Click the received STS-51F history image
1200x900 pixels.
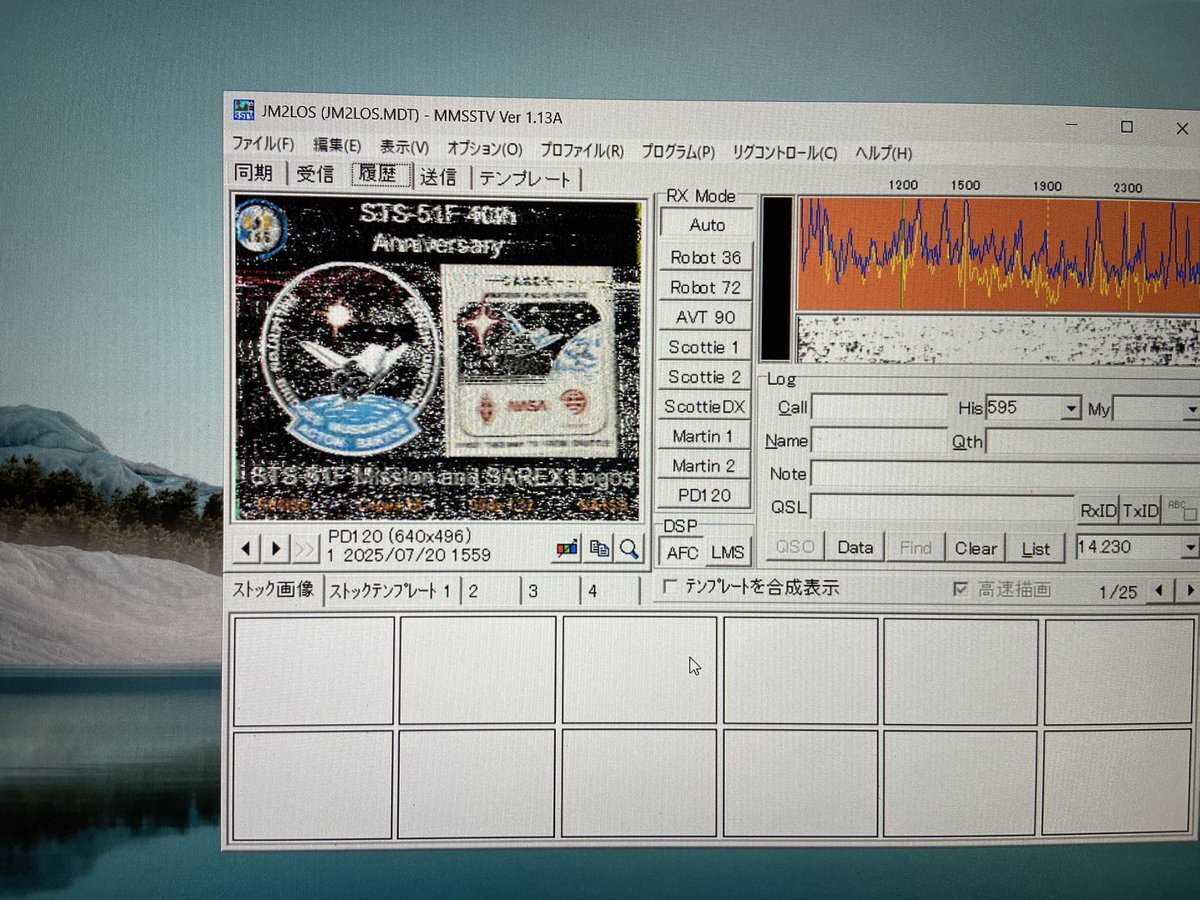coord(437,357)
